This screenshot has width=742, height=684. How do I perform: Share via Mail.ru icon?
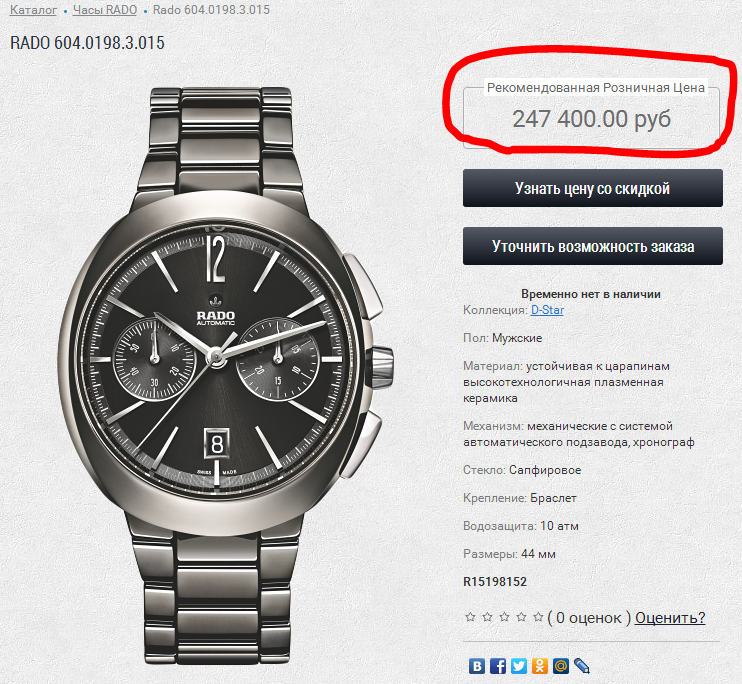coord(561,665)
